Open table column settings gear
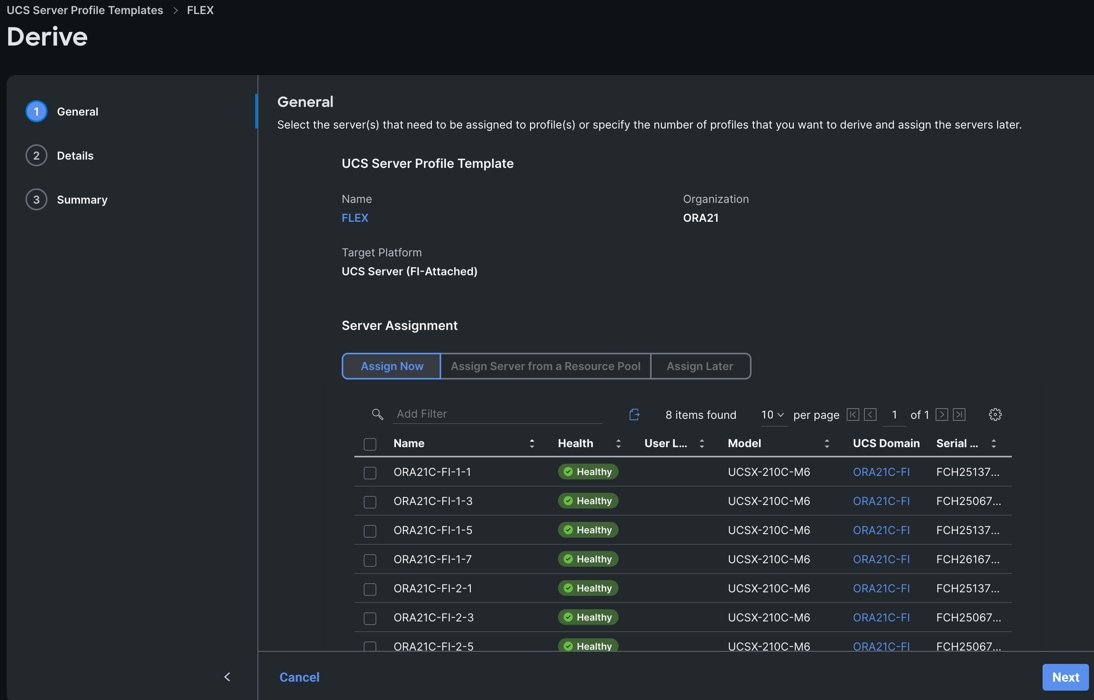 click(995, 415)
